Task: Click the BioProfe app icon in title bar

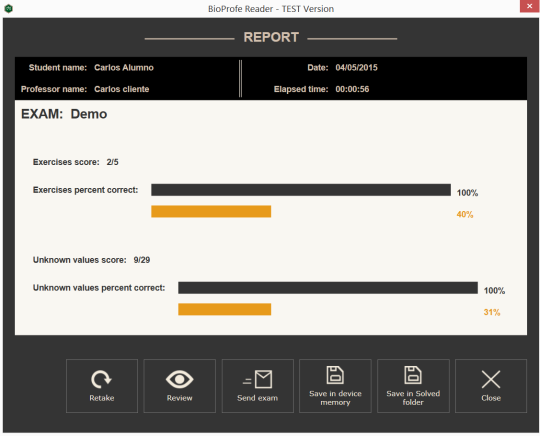Action: click(9, 9)
